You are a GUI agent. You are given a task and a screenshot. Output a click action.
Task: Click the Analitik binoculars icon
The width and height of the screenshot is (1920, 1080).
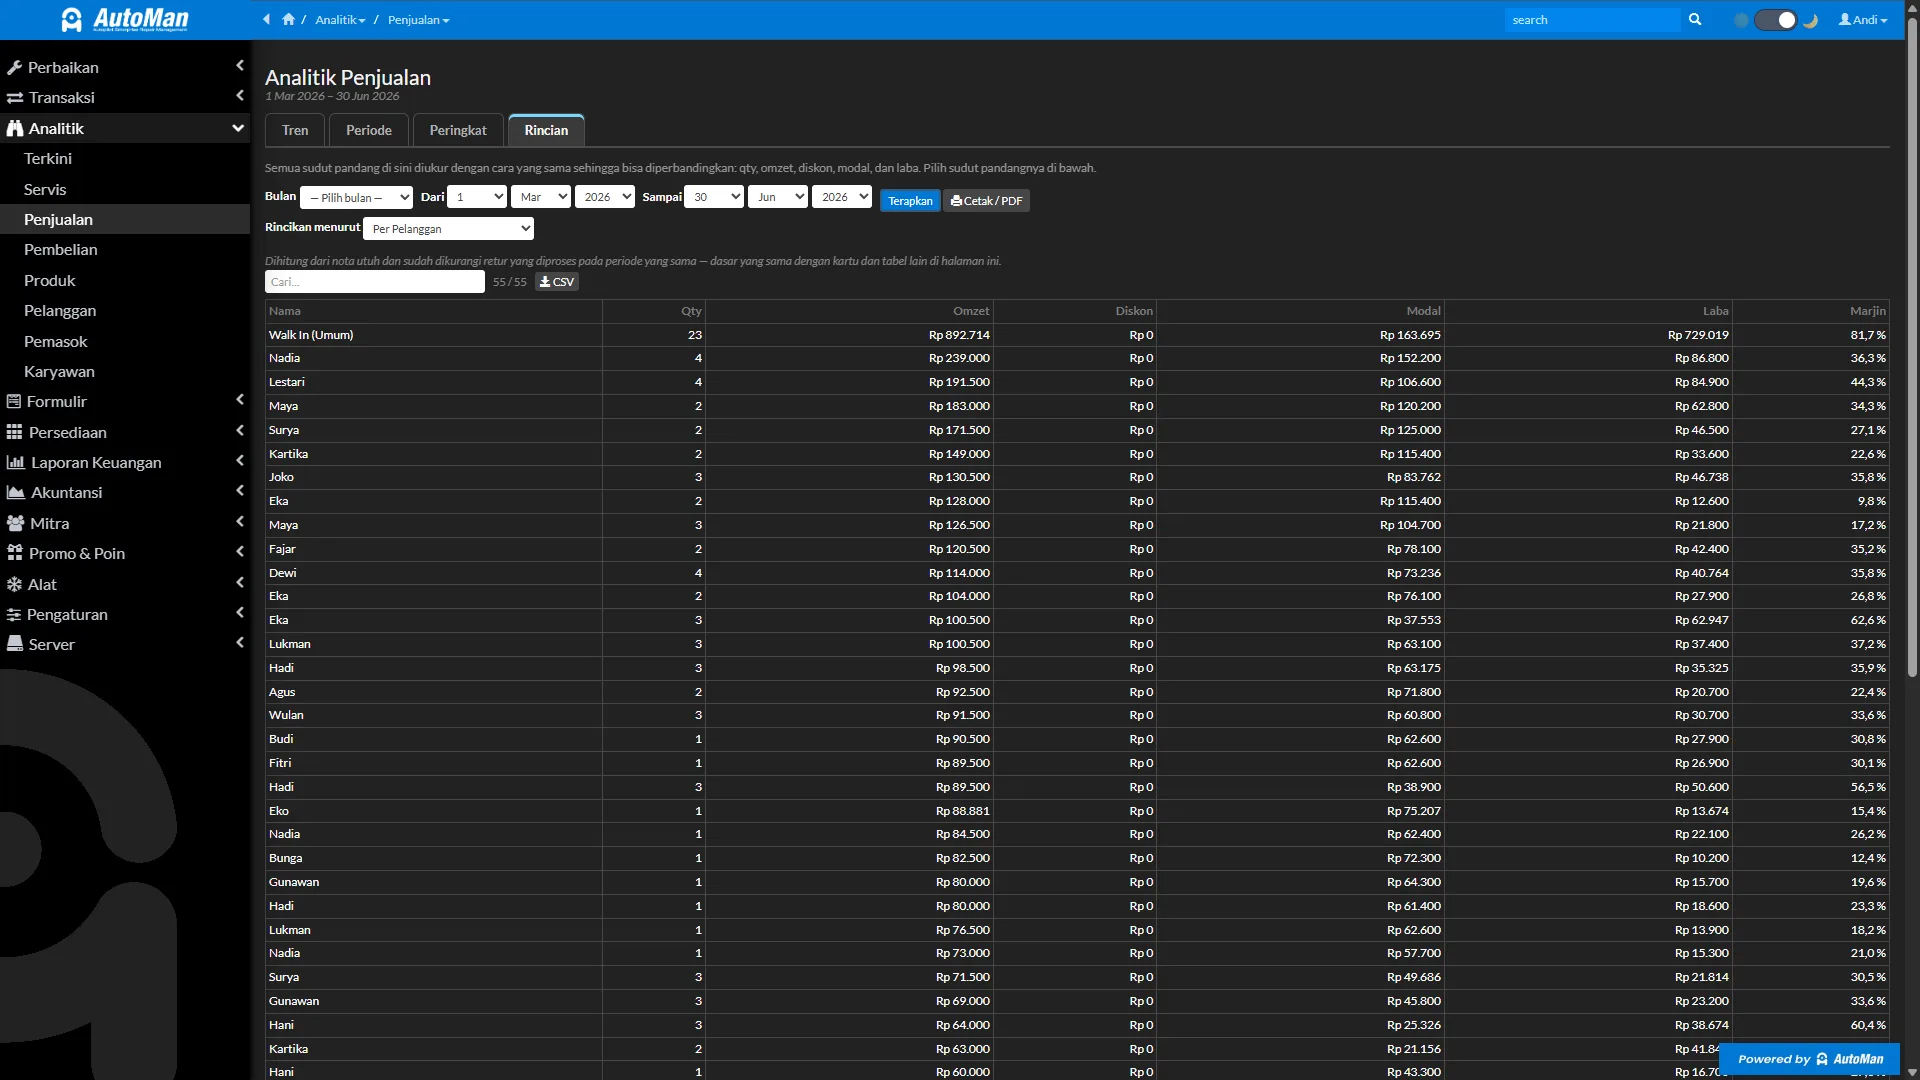pos(15,129)
